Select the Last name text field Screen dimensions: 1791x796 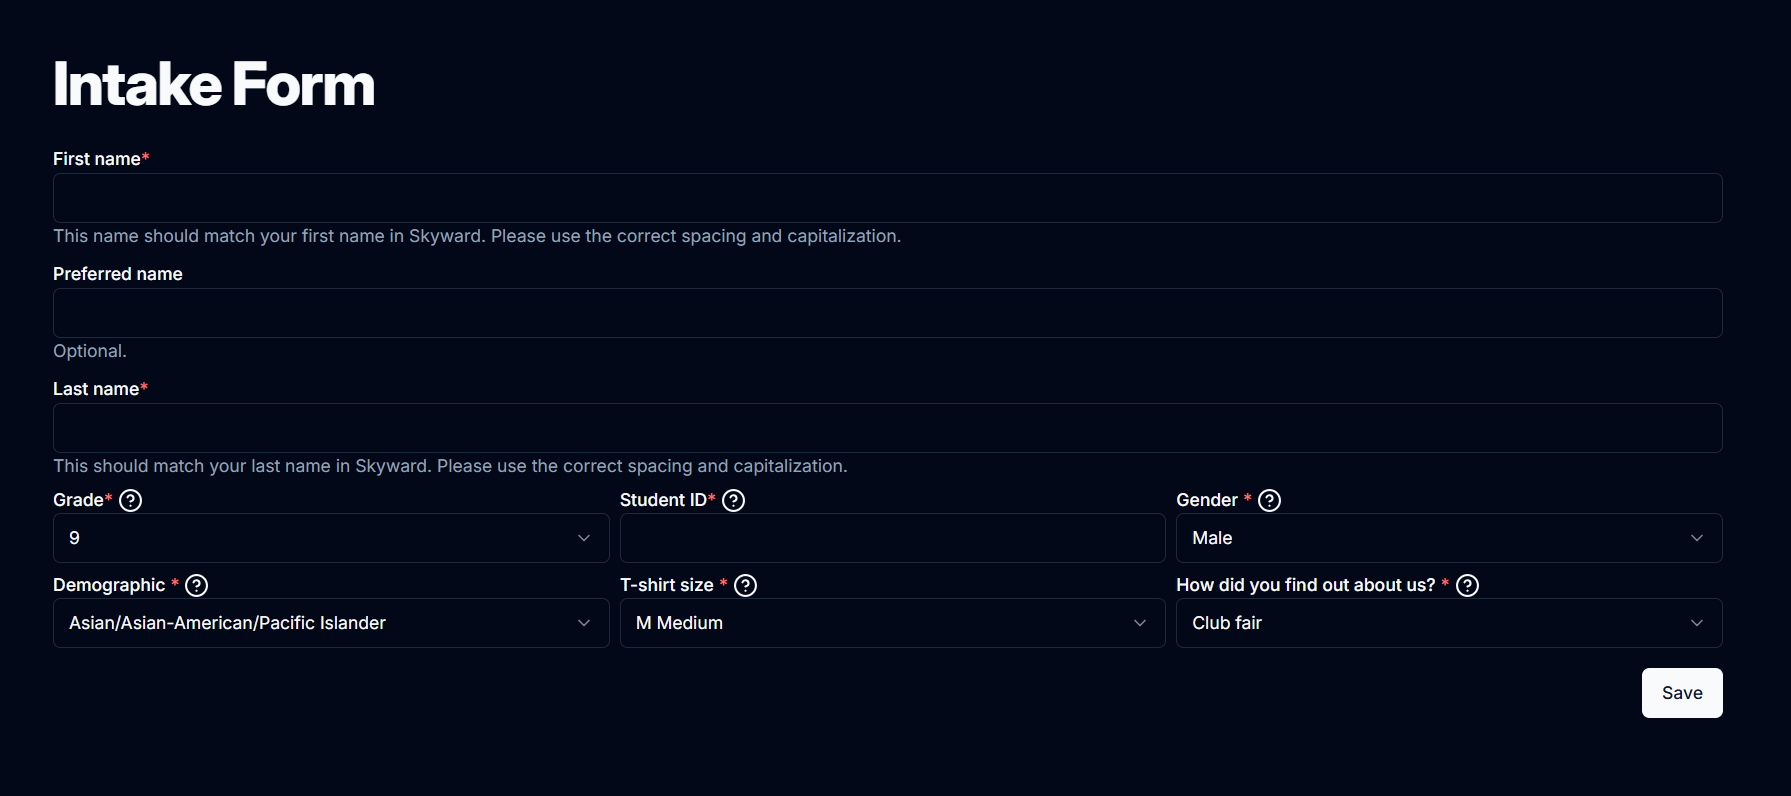[887, 428]
